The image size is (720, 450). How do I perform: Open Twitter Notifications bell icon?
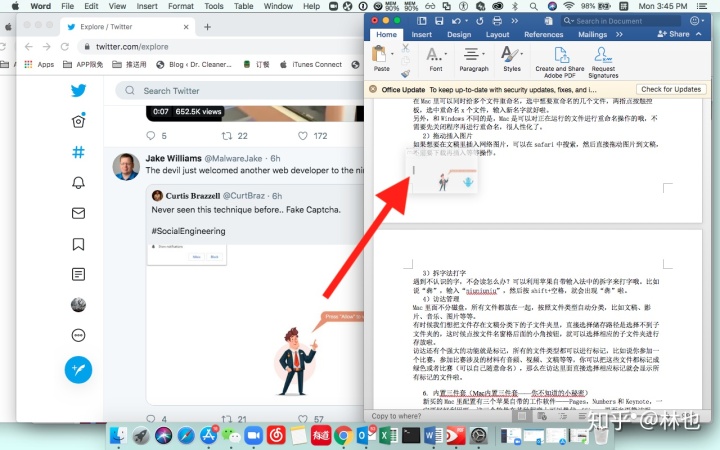click(79, 183)
